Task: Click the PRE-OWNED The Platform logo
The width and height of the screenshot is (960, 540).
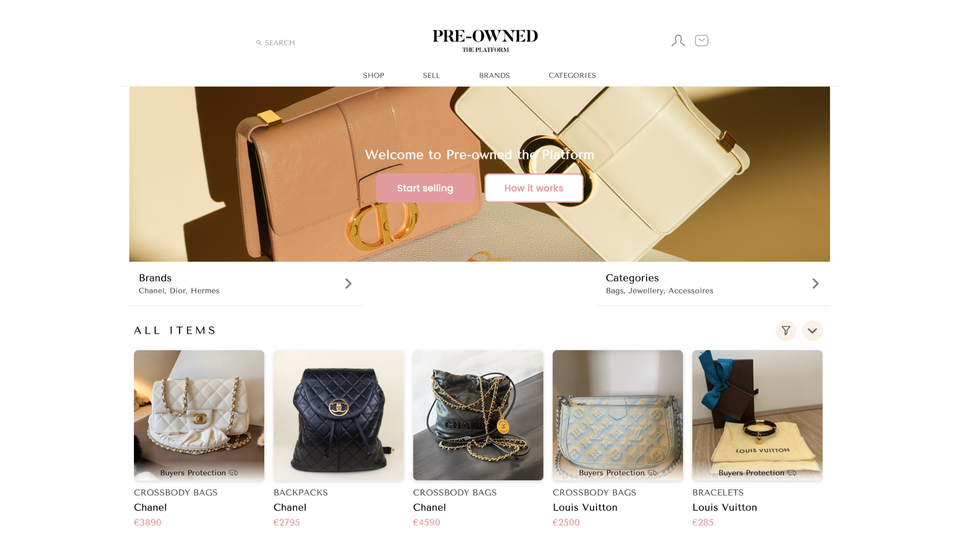Action: [485, 40]
